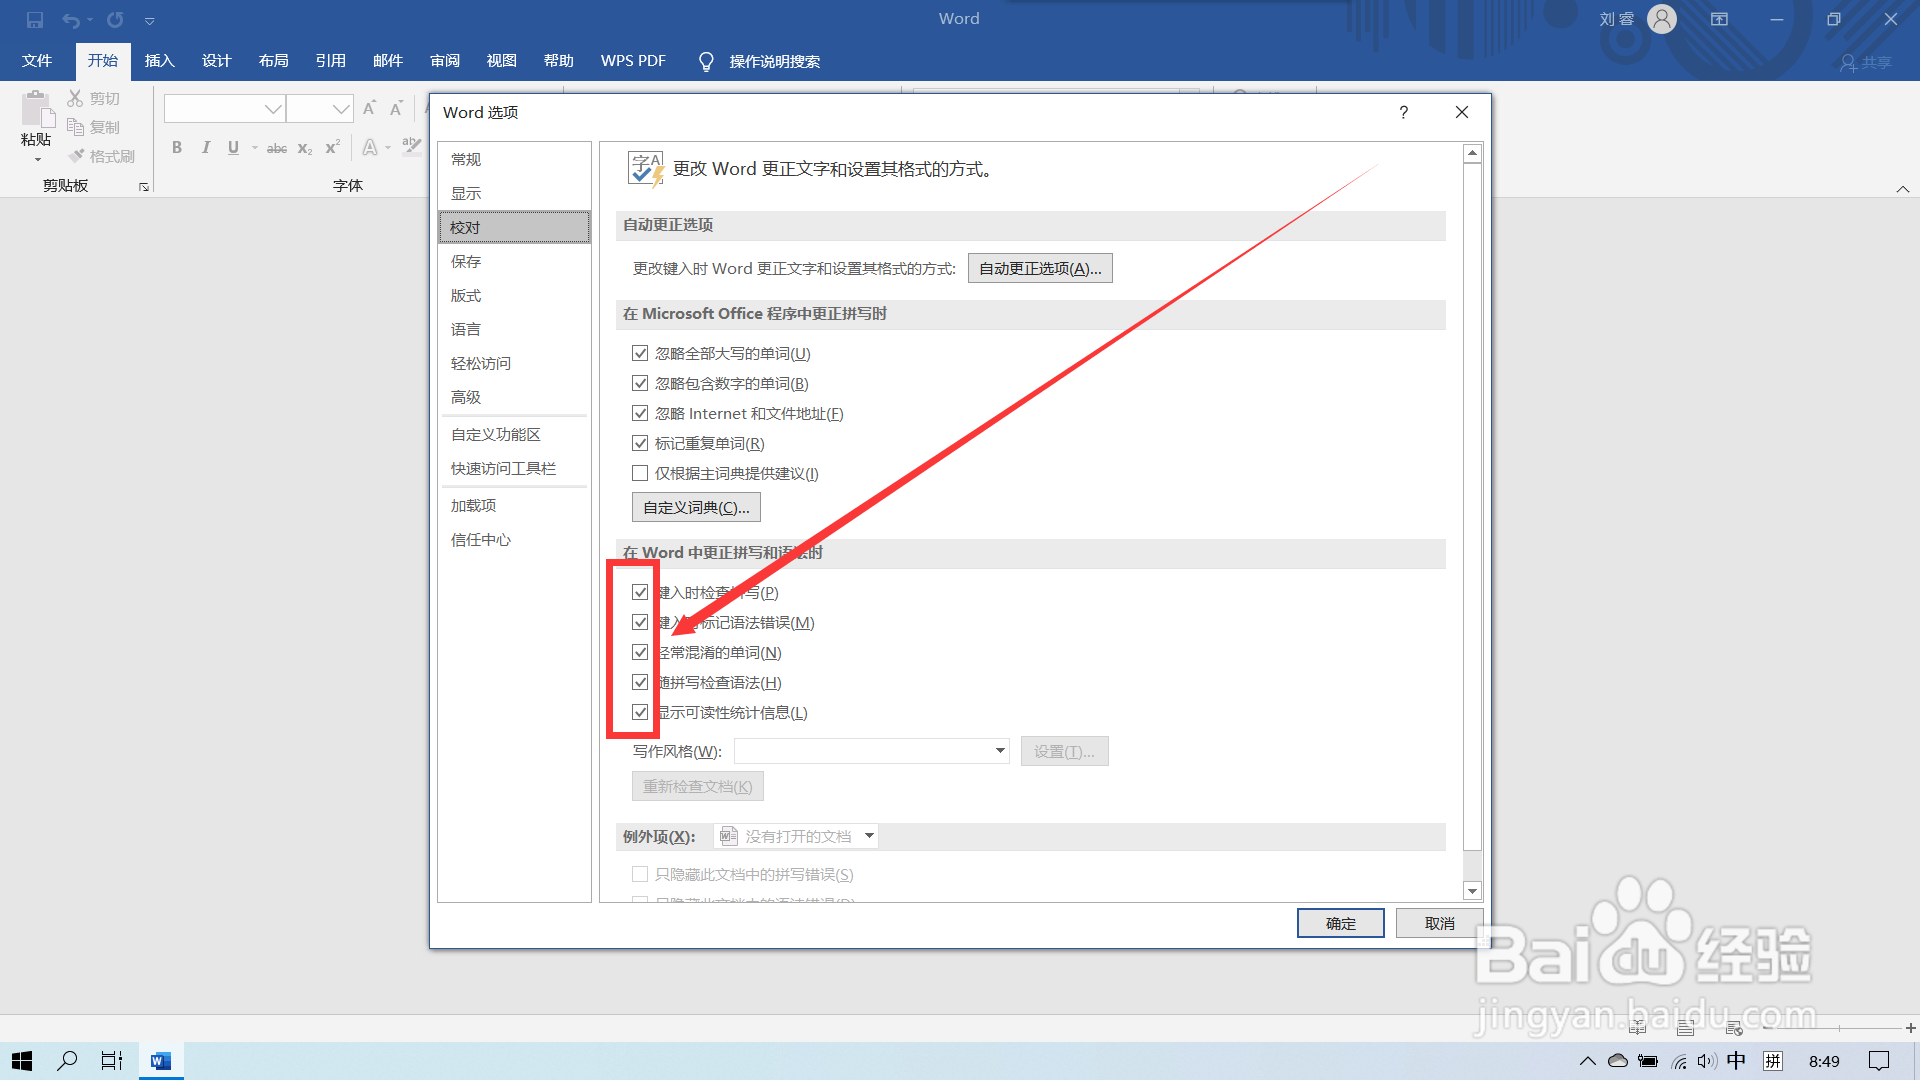1920x1080 pixels.
Task: Click the Copy icon in clipboard group
Action: pyautogui.click(x=75, y=127)
